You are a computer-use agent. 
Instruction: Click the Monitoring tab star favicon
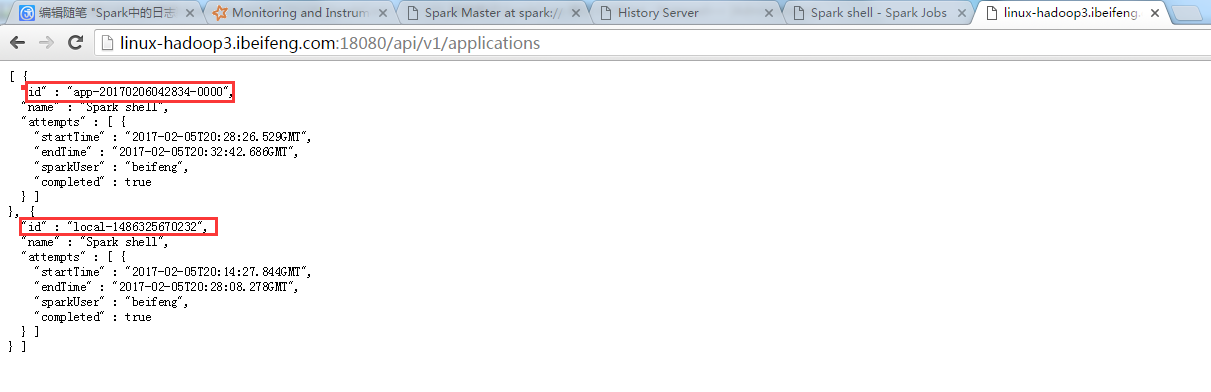click(219, 14)
